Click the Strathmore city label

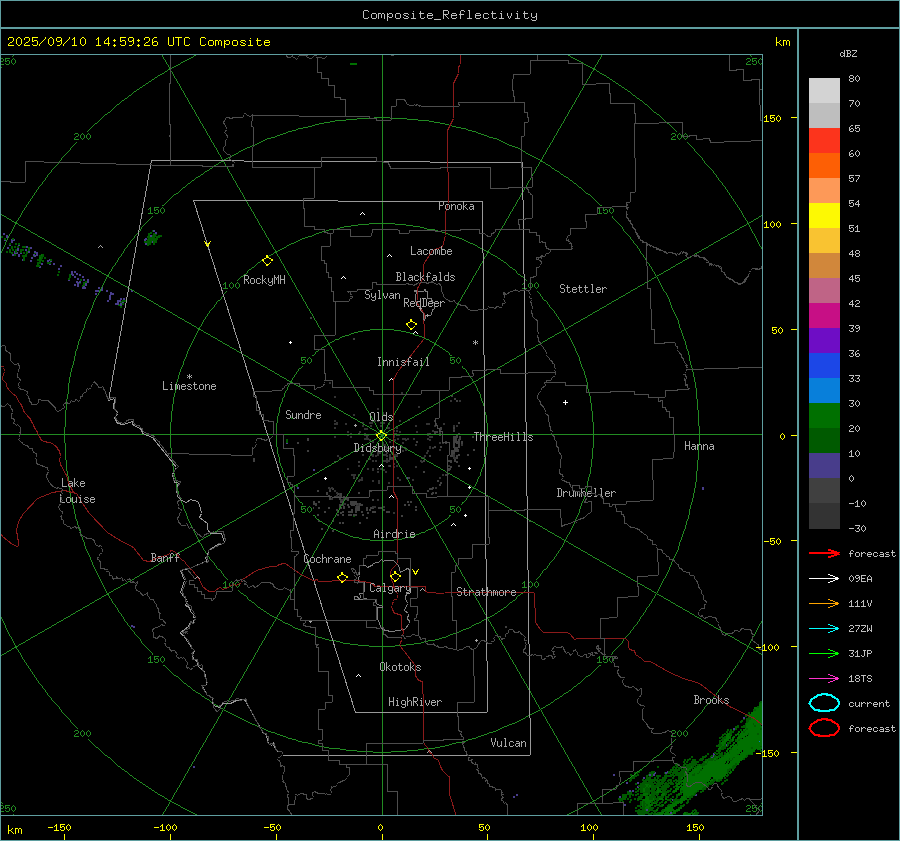click(486, 592)
